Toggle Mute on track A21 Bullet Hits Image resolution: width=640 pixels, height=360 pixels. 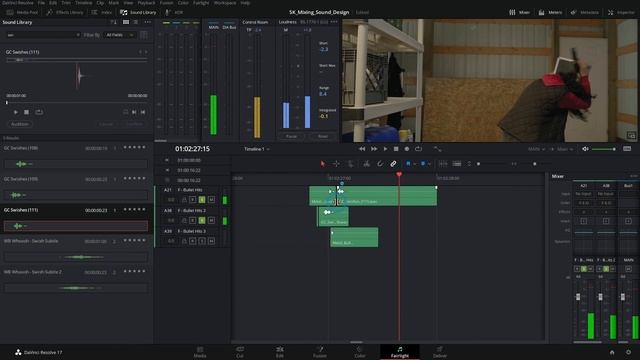click(211, 200)
